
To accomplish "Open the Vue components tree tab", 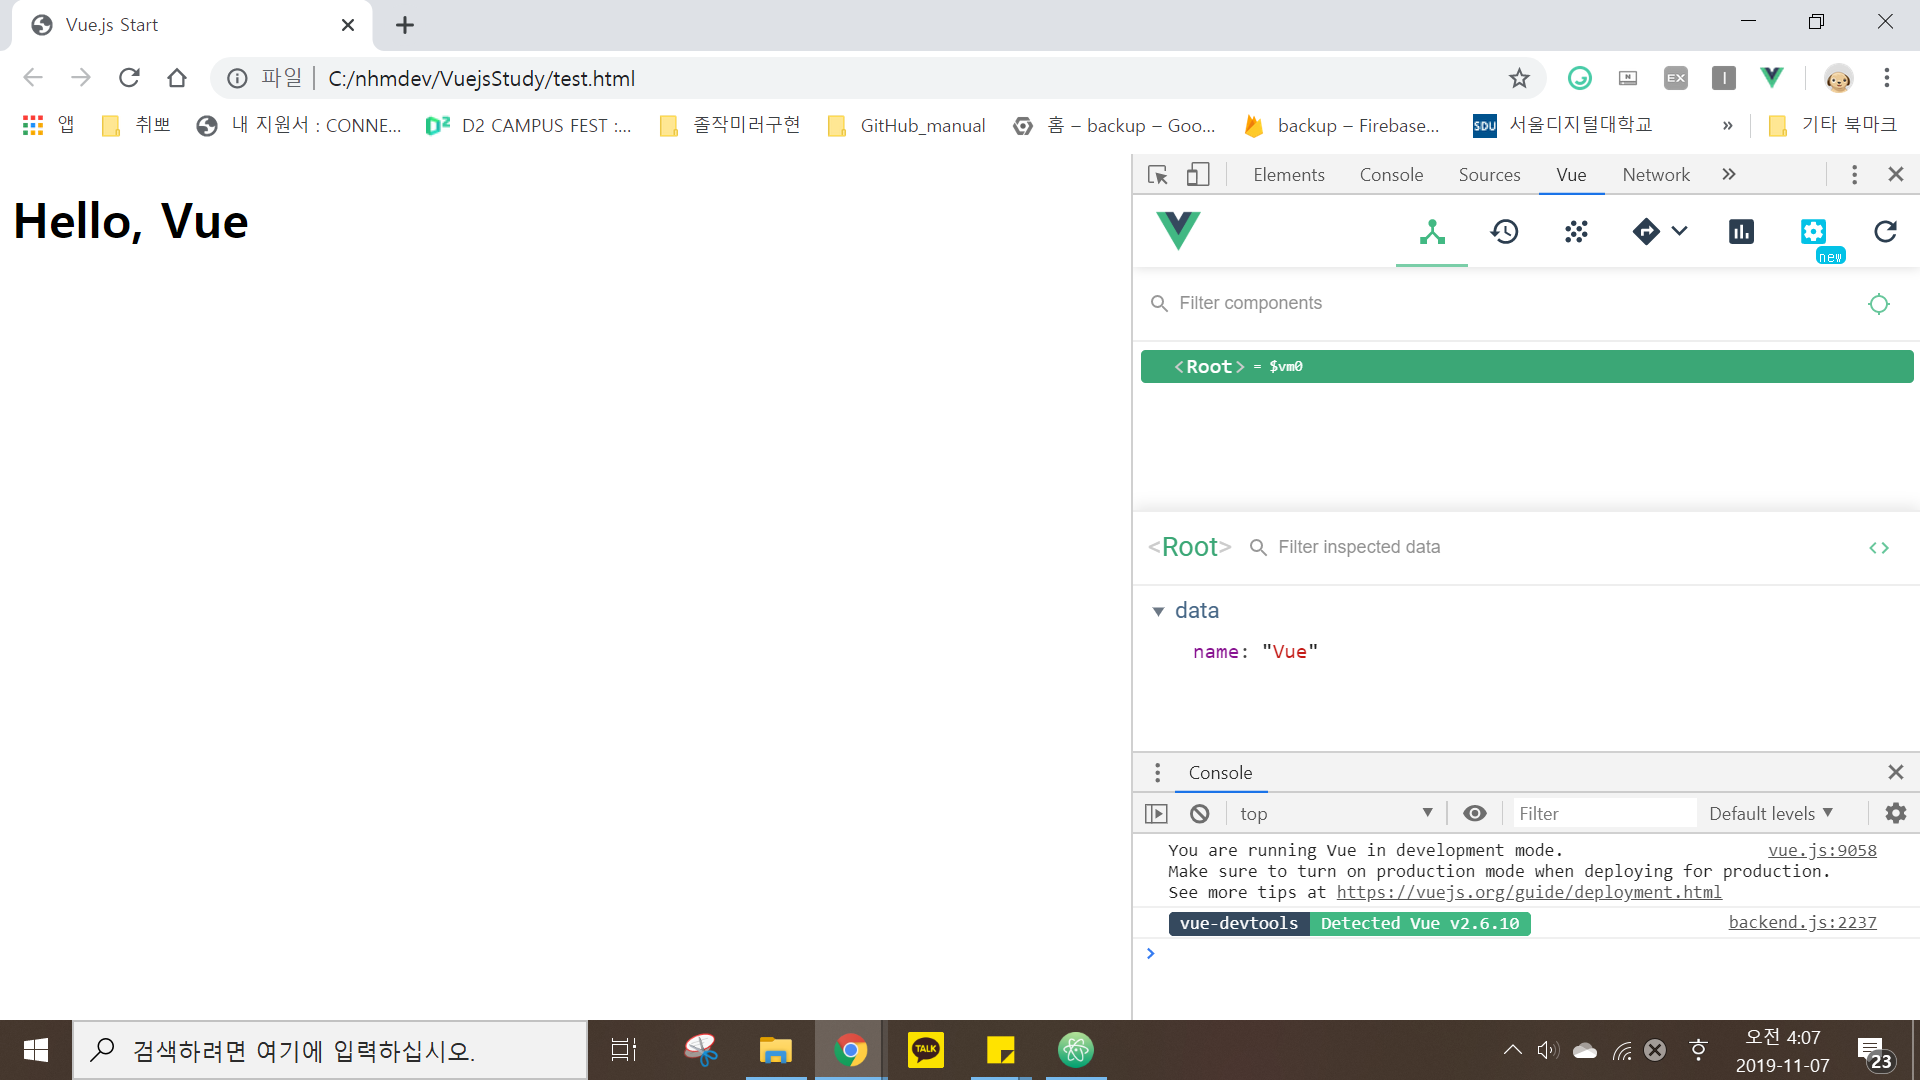I will point(1432,232).
